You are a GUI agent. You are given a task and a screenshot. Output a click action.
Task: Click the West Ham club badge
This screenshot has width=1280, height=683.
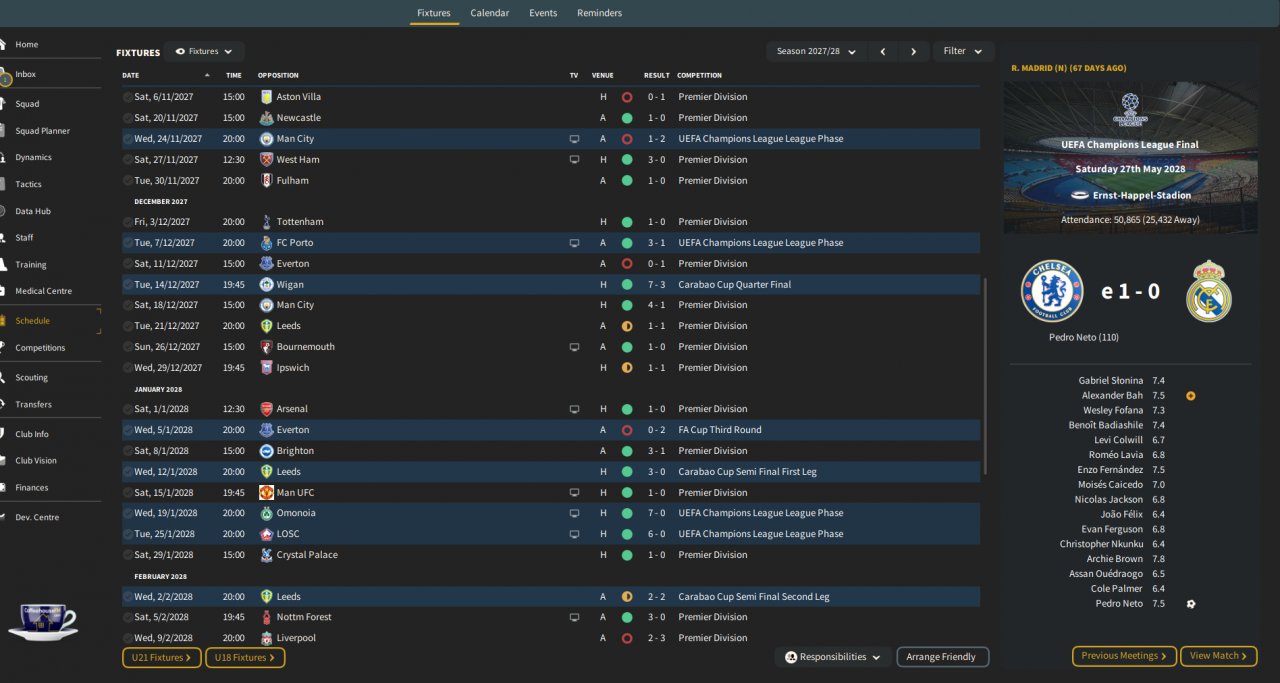[266, 160]
